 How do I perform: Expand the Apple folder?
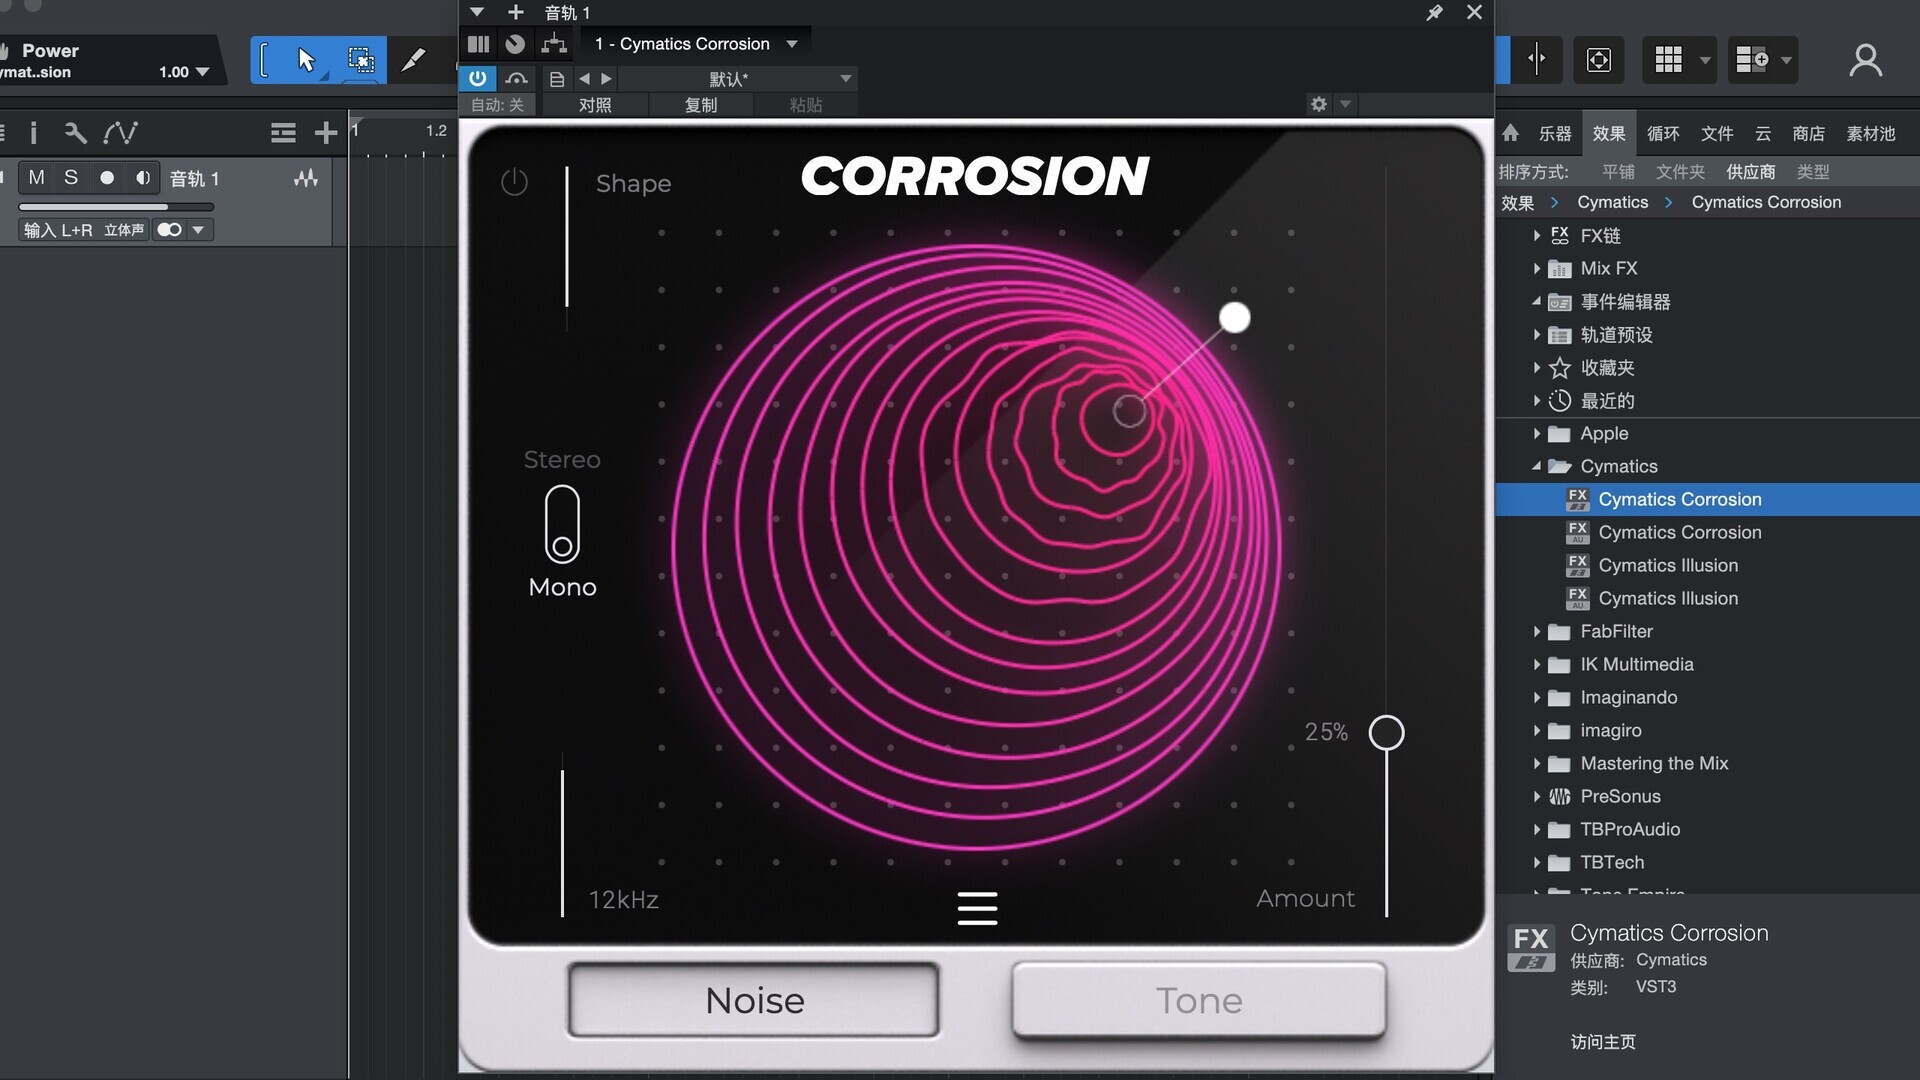1537,433
